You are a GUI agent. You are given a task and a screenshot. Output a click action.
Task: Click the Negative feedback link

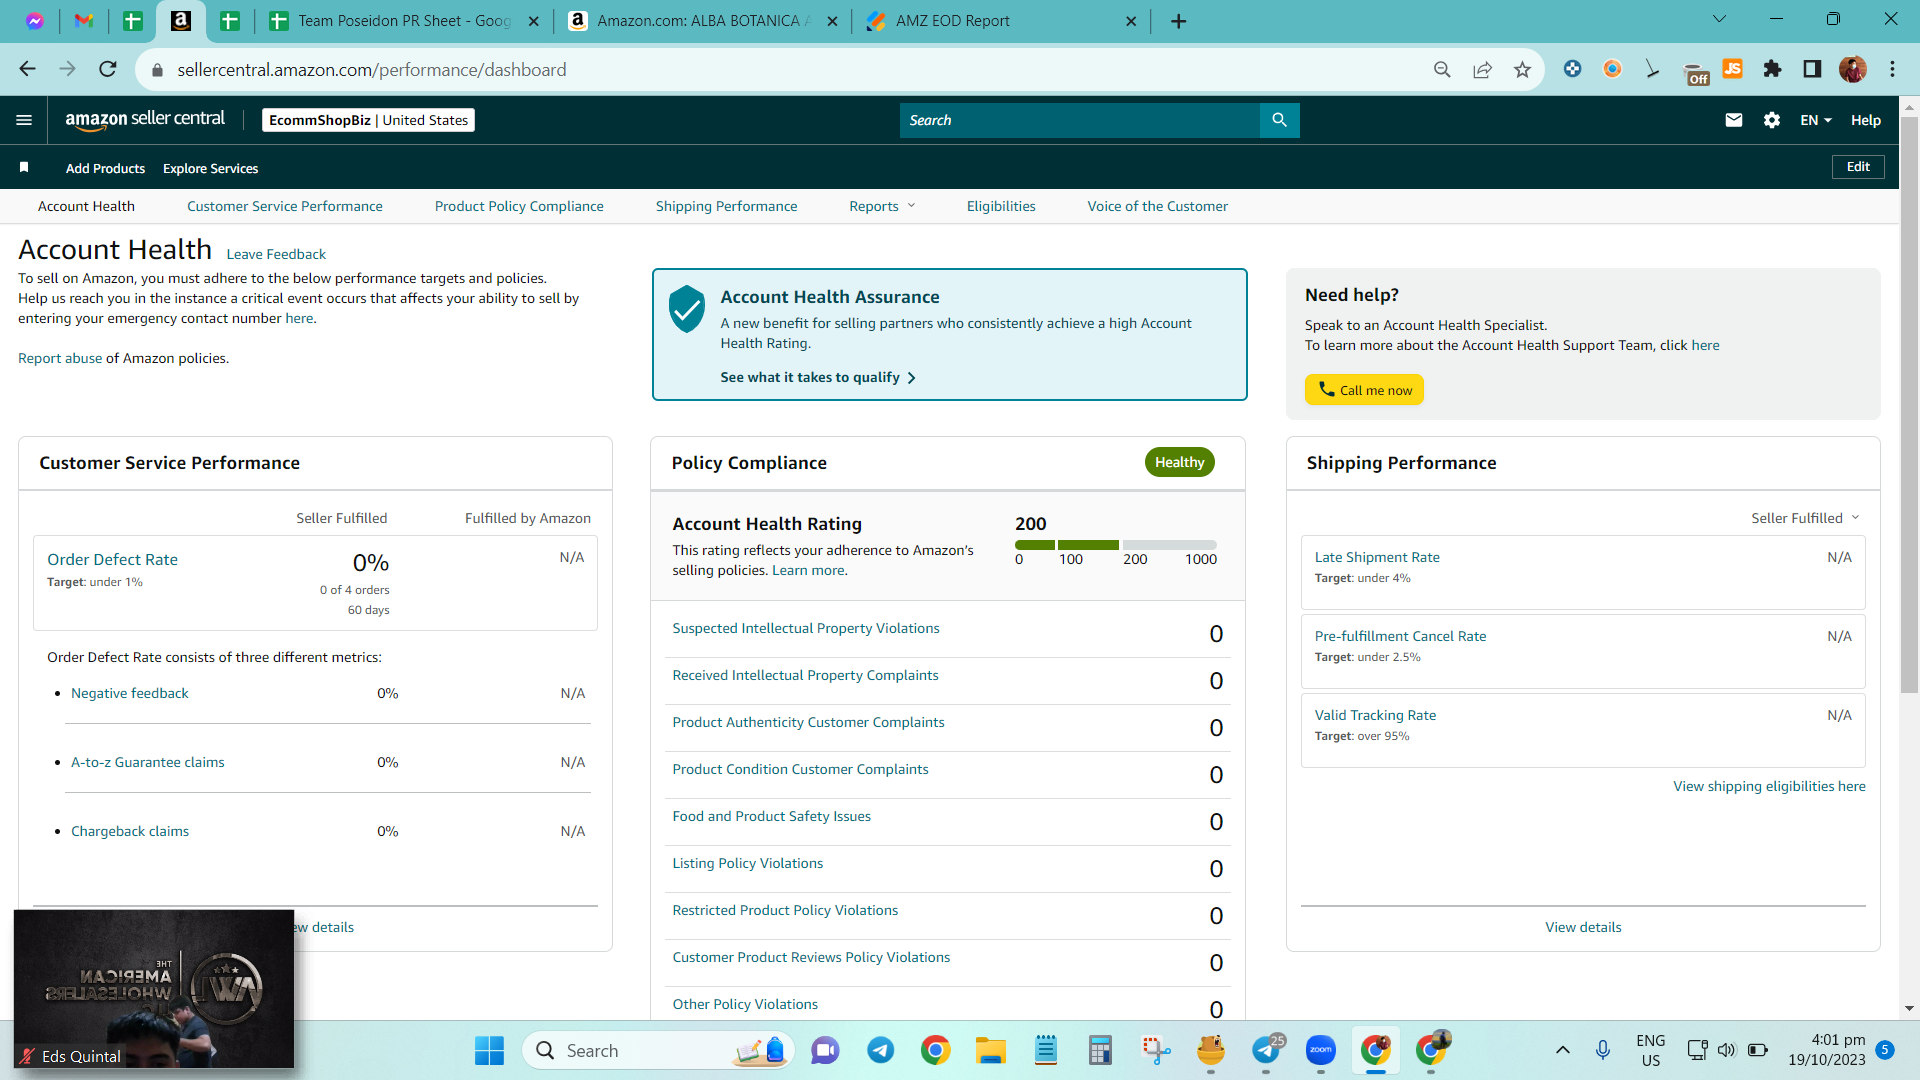130,694
